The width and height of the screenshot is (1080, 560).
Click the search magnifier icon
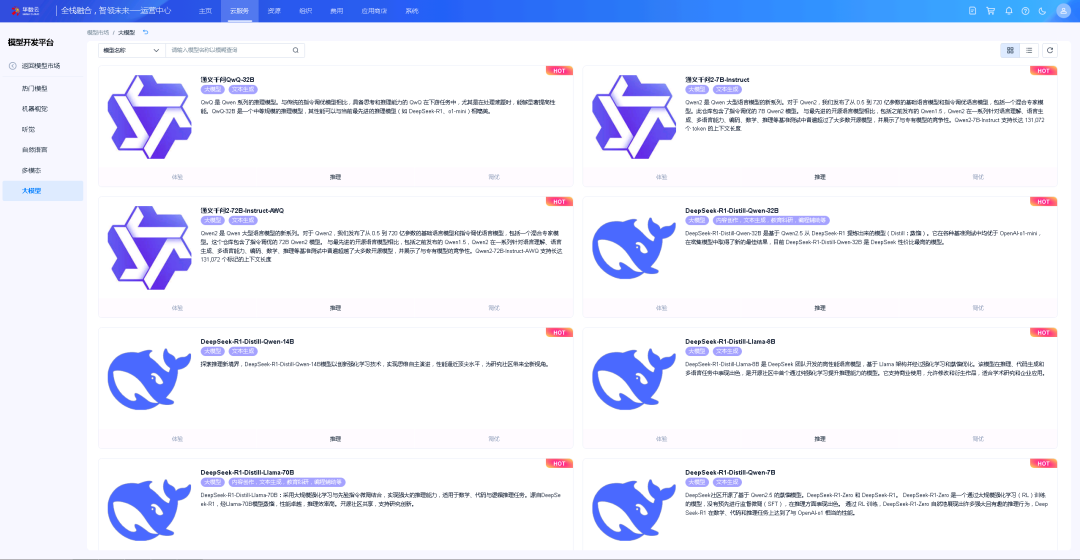pos(295,50)
